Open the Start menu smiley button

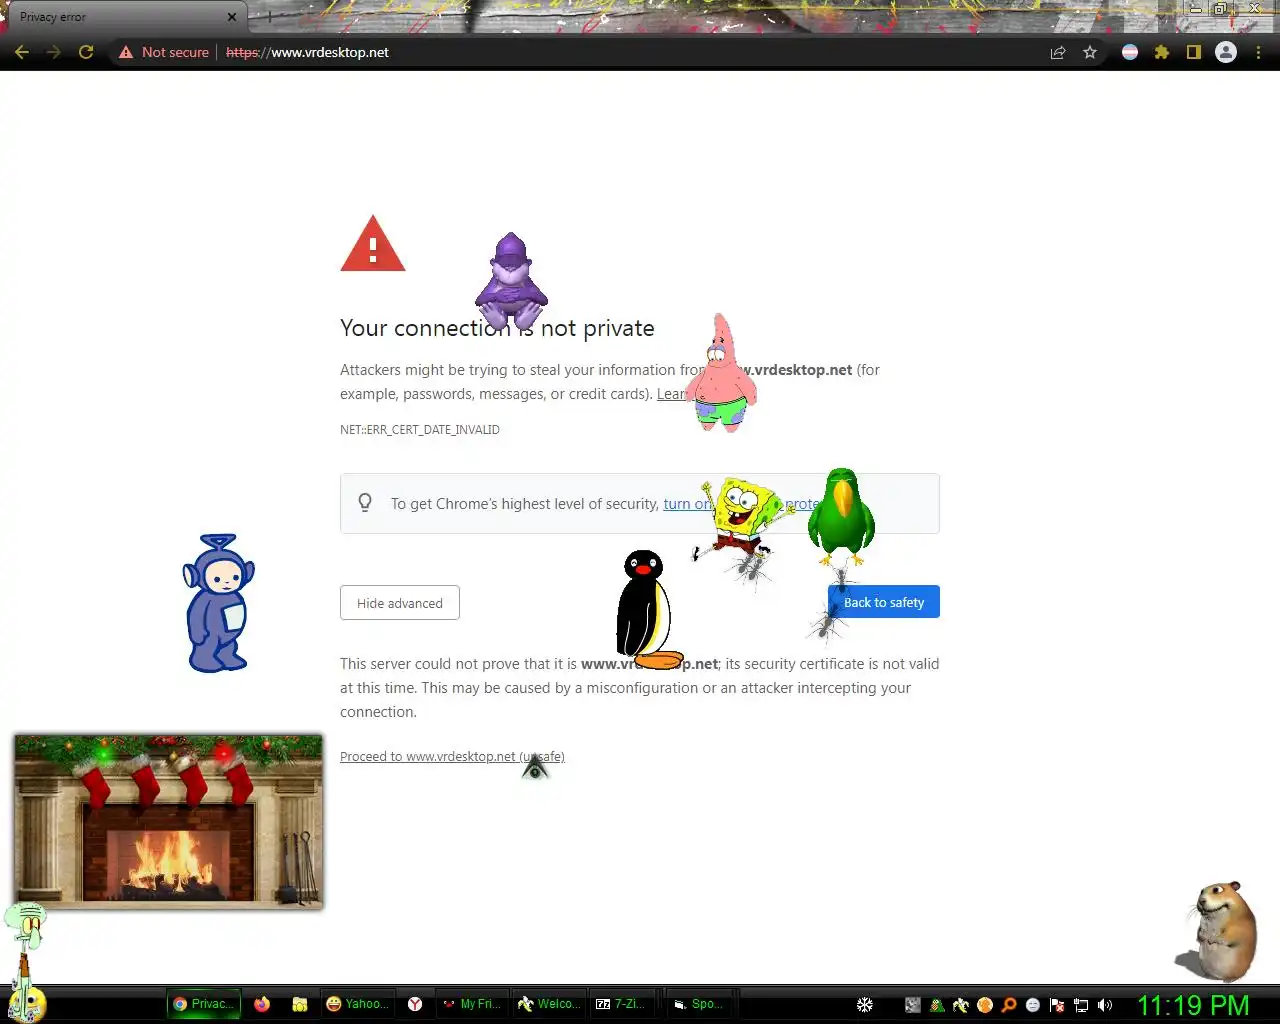tap(26, 1003)
